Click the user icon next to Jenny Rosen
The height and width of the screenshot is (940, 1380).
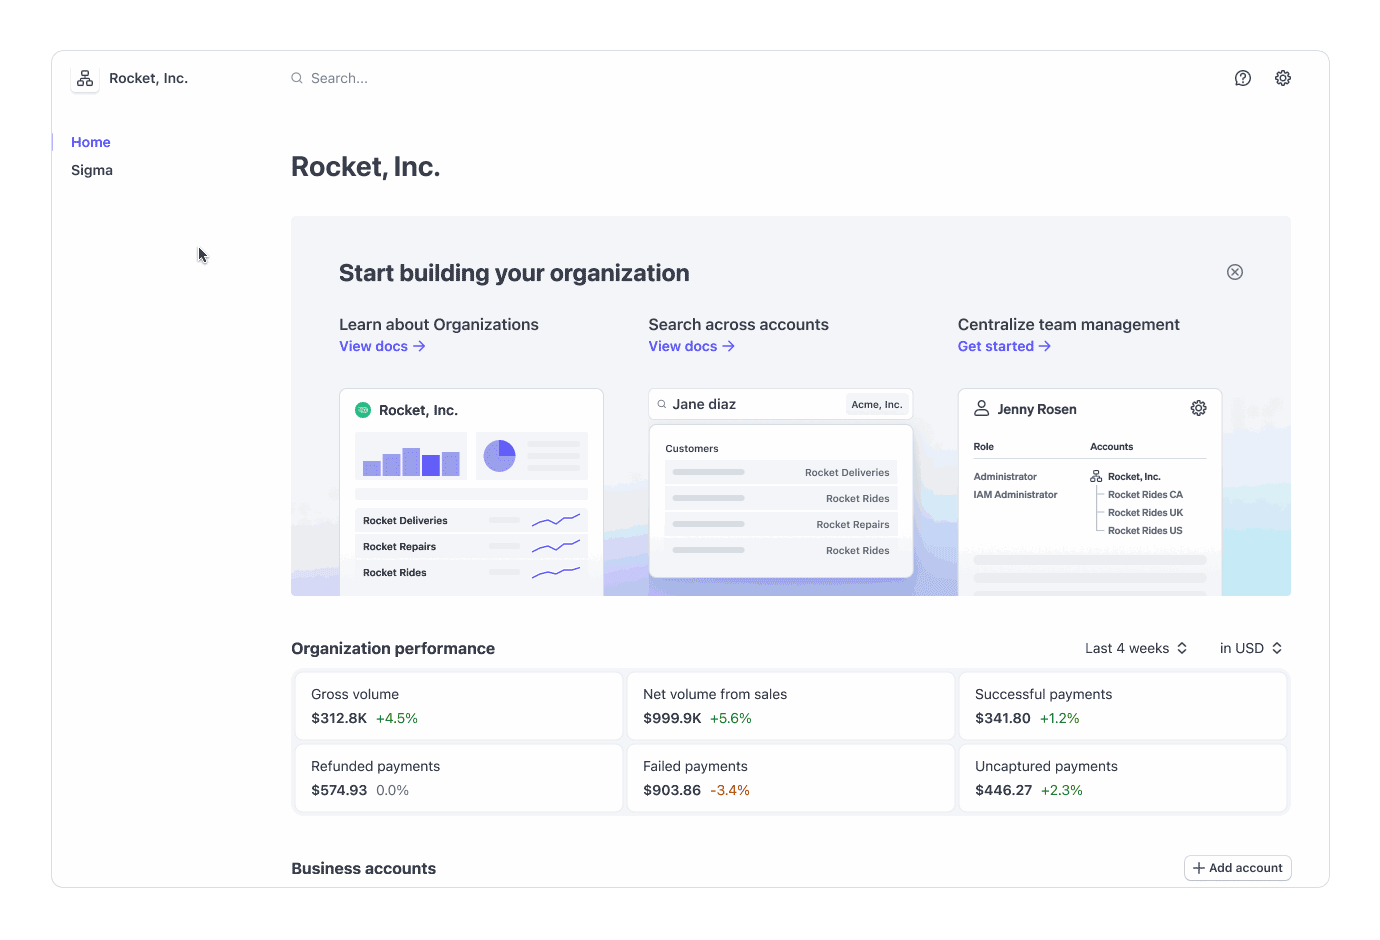click(x=980, y=408)
